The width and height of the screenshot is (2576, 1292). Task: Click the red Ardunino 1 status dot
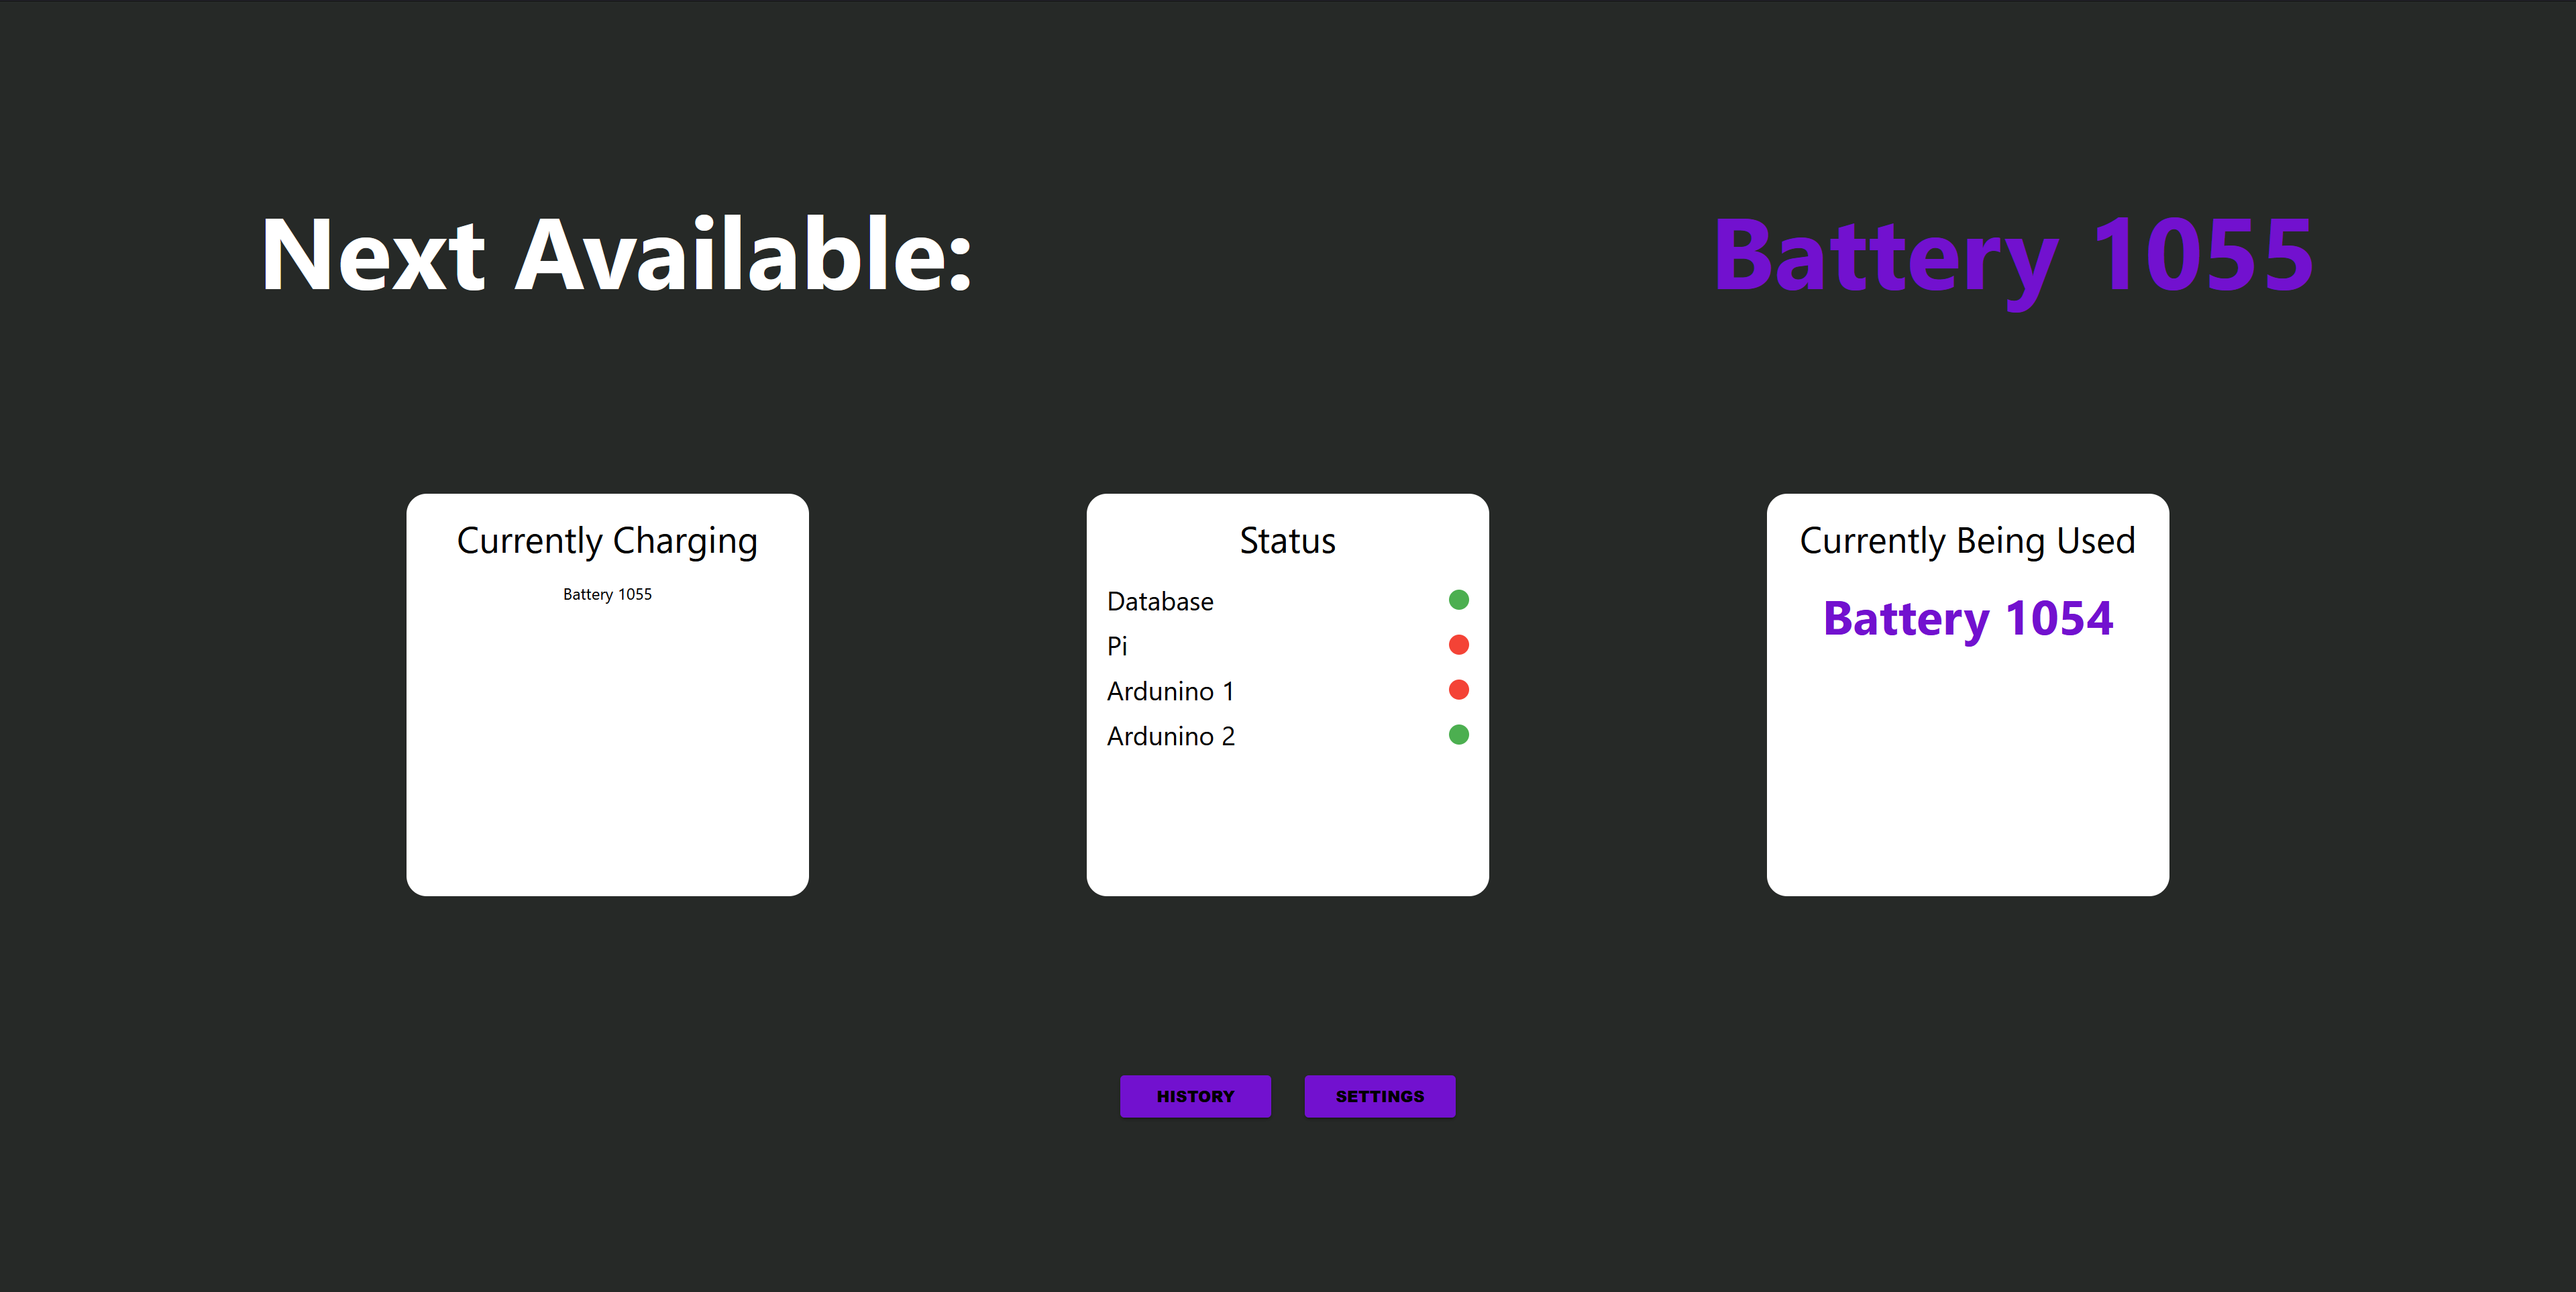tap(1458, 690)
